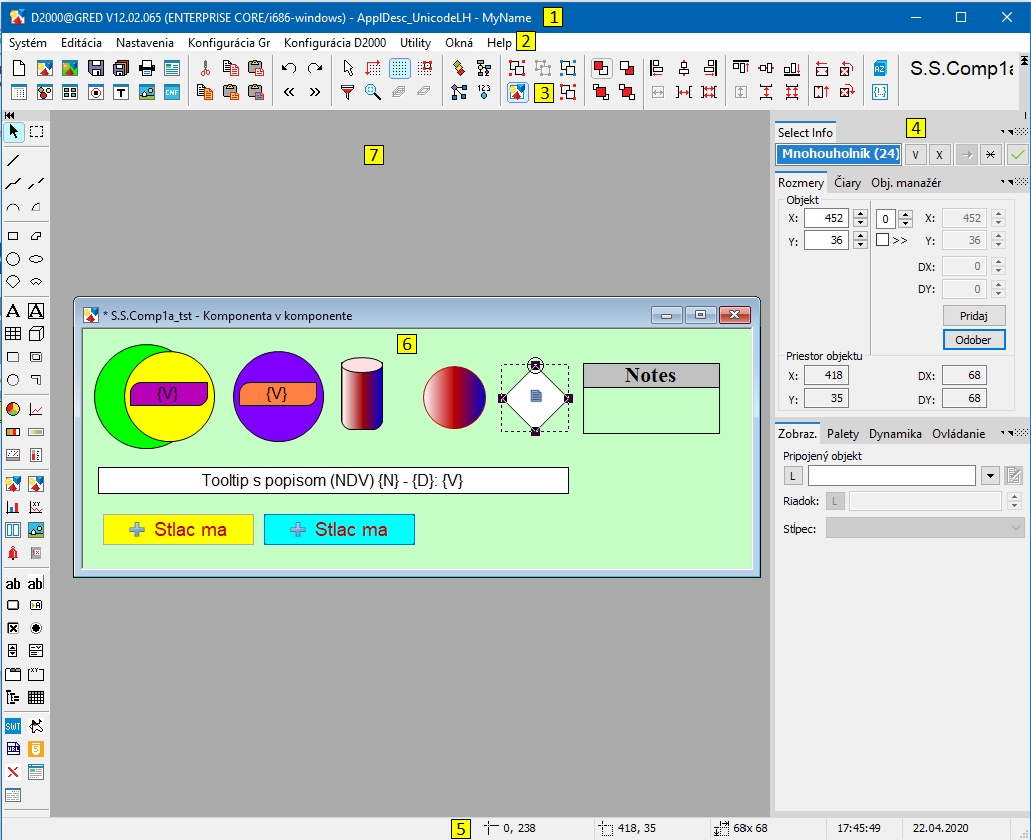
Task: Click the Odober button
Action: point(973,339)
